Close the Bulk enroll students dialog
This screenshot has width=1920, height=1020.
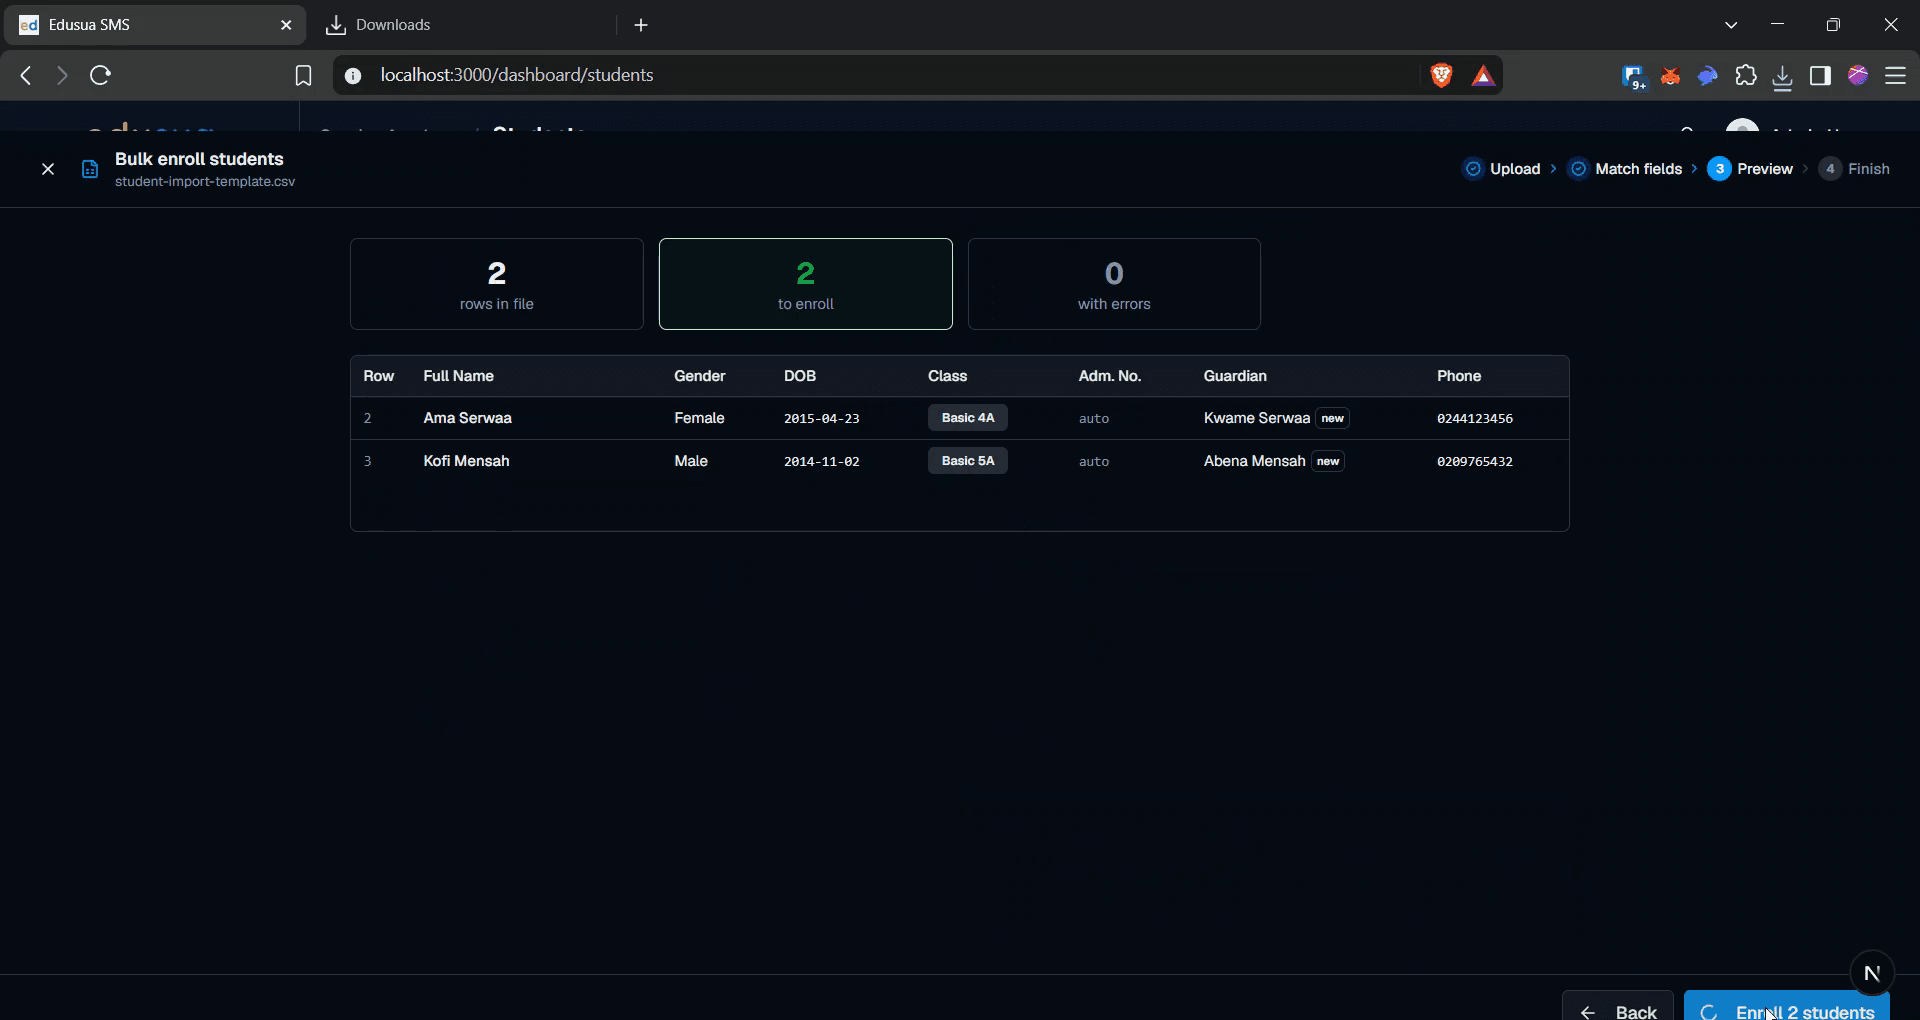47,169
